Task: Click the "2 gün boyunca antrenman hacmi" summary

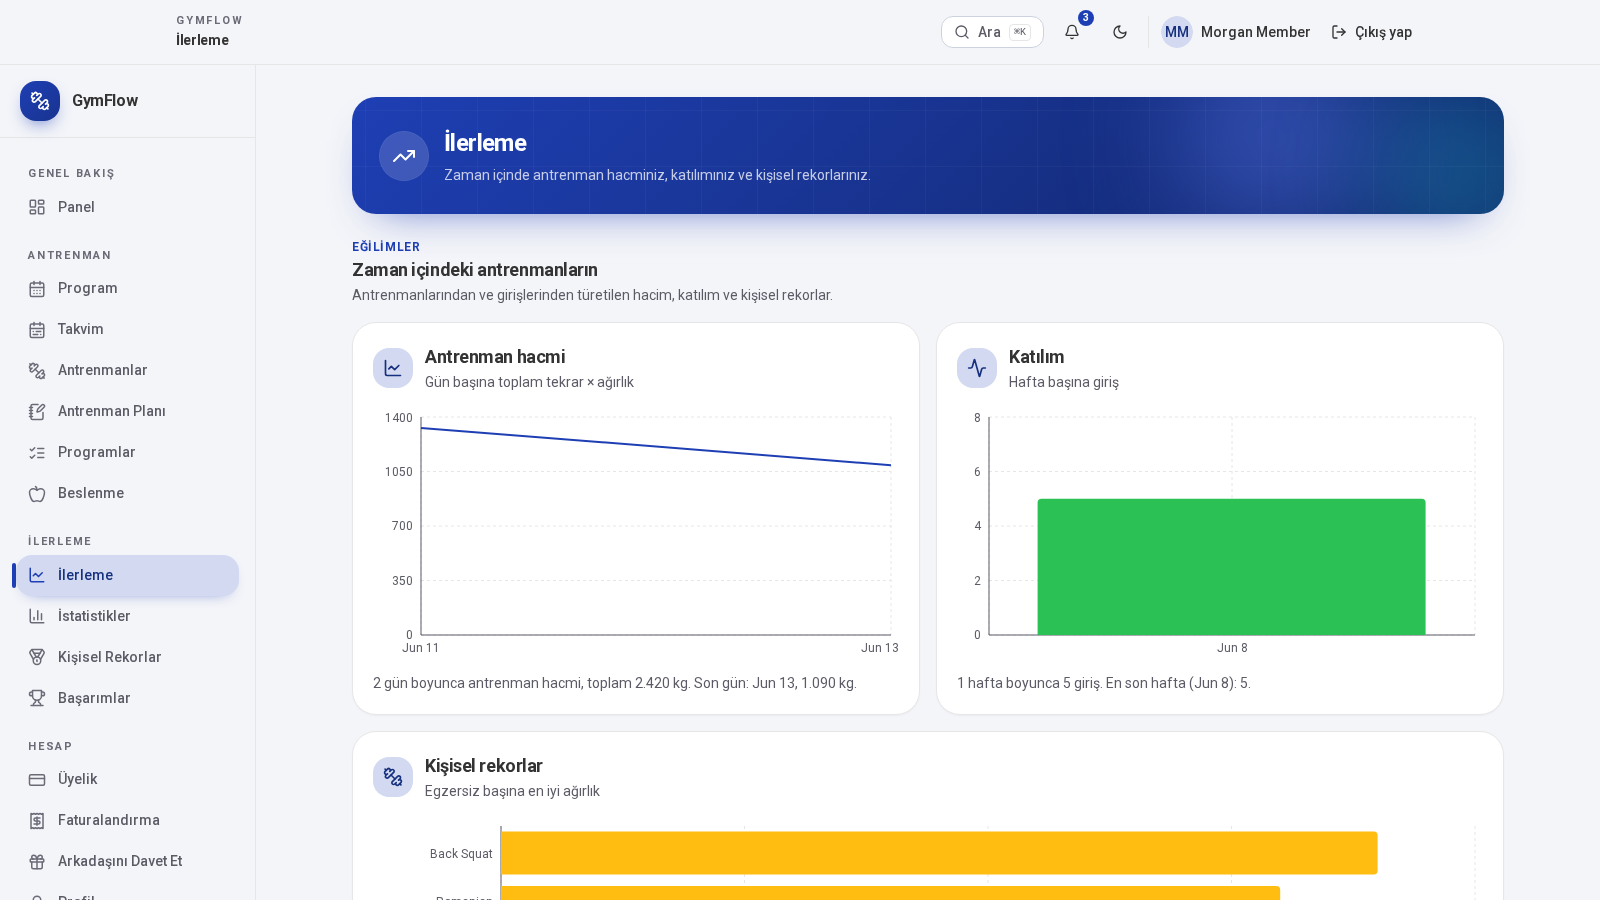Action: (x=615, y=683)
